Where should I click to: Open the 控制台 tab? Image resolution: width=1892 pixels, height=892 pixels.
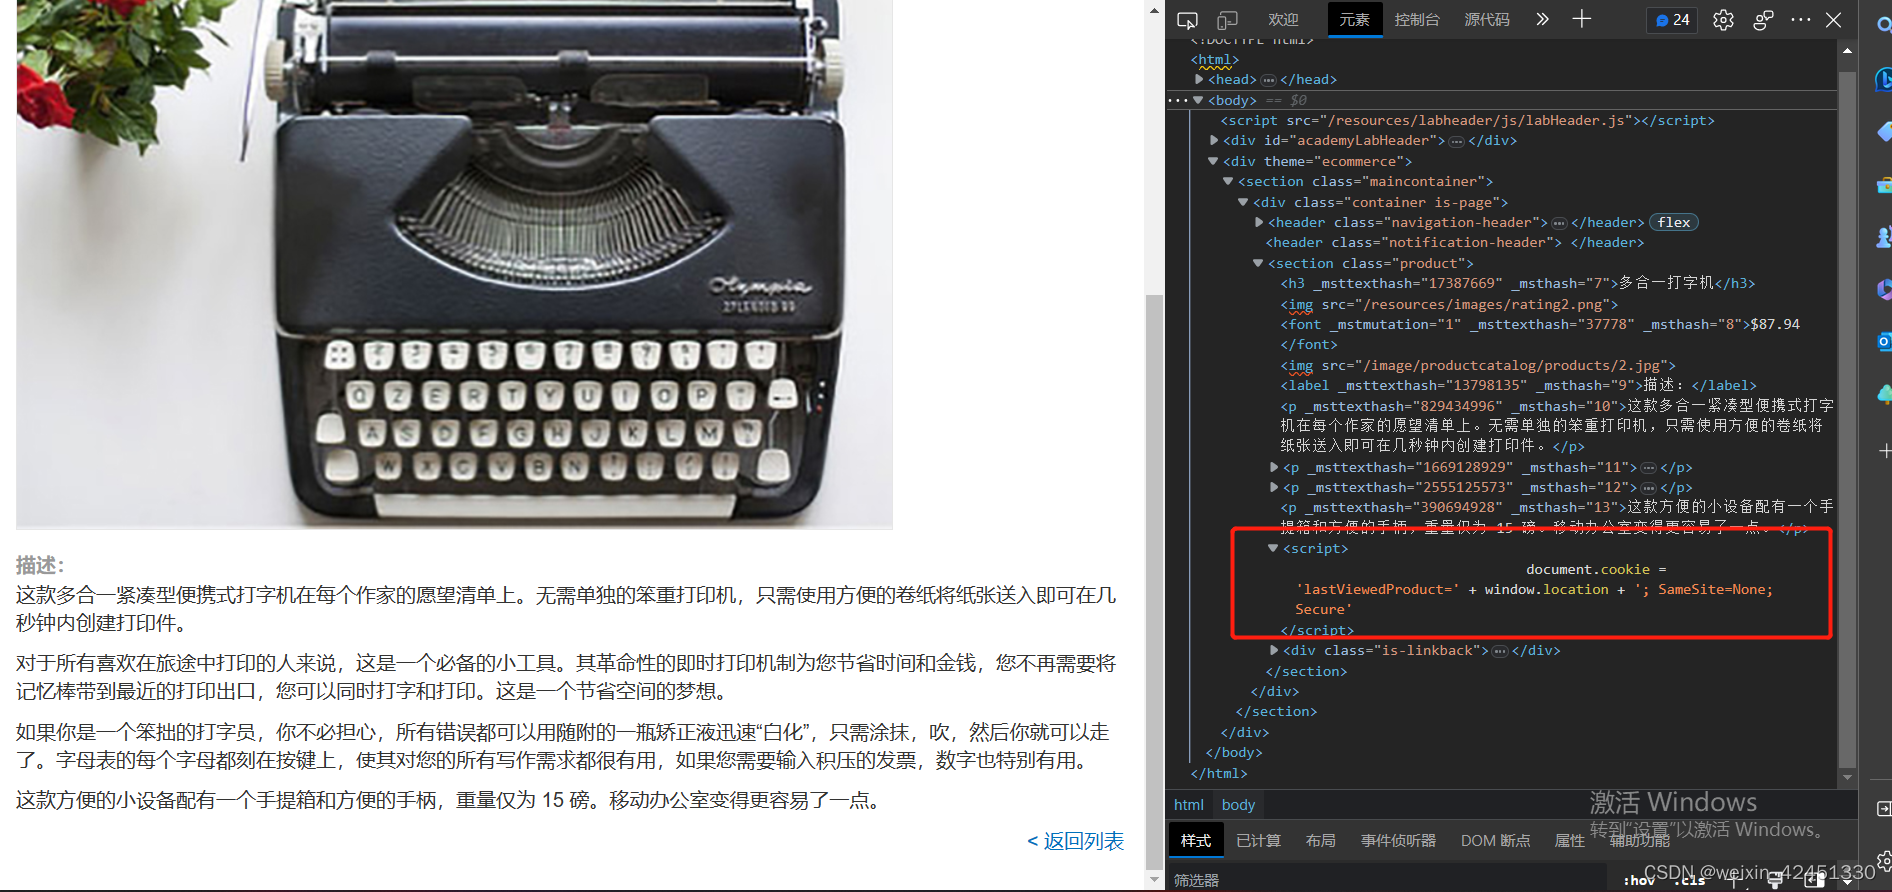pos(1417,20)
